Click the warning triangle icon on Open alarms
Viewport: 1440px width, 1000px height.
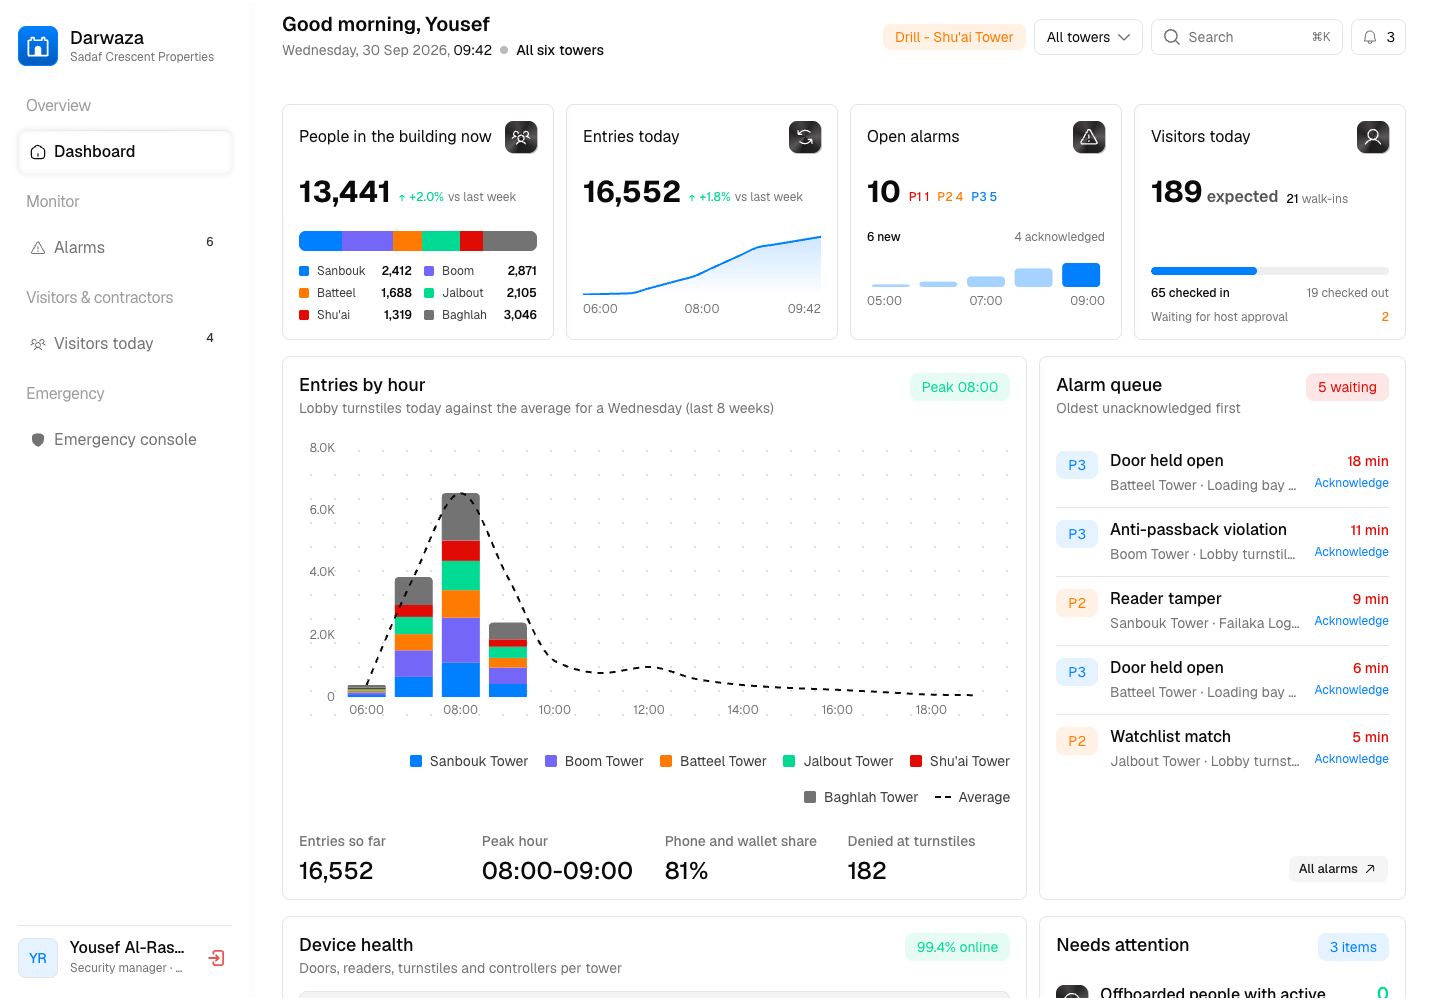click(x=1089, y=137)
